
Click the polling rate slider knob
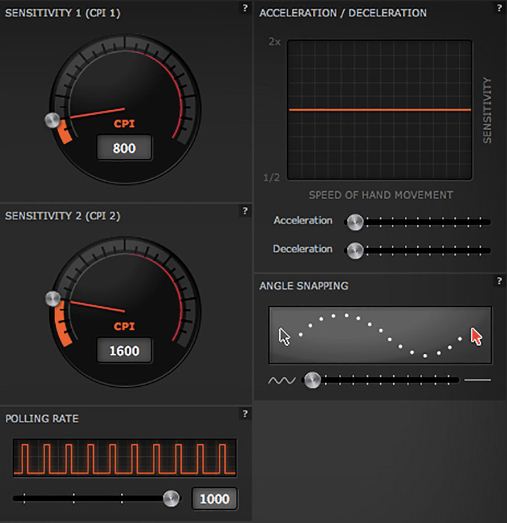point(171,498)
